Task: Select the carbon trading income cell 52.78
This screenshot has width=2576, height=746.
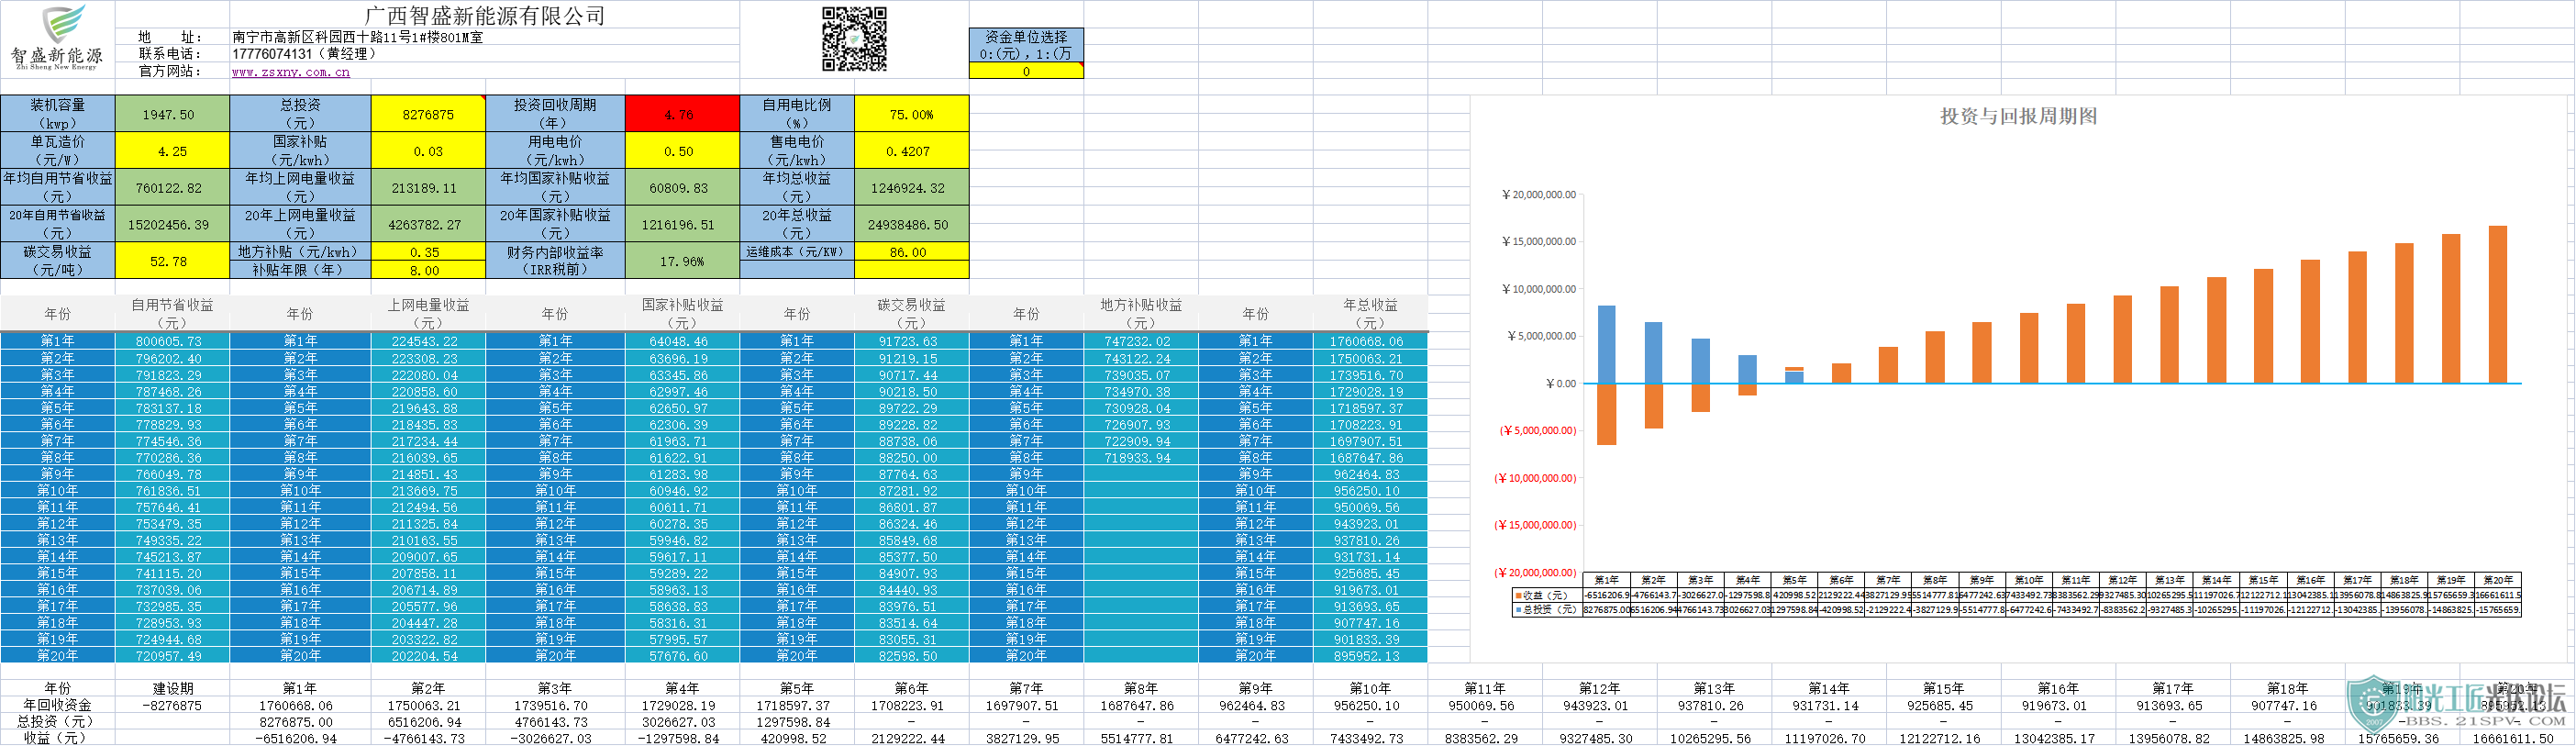Action: point(172,261)
